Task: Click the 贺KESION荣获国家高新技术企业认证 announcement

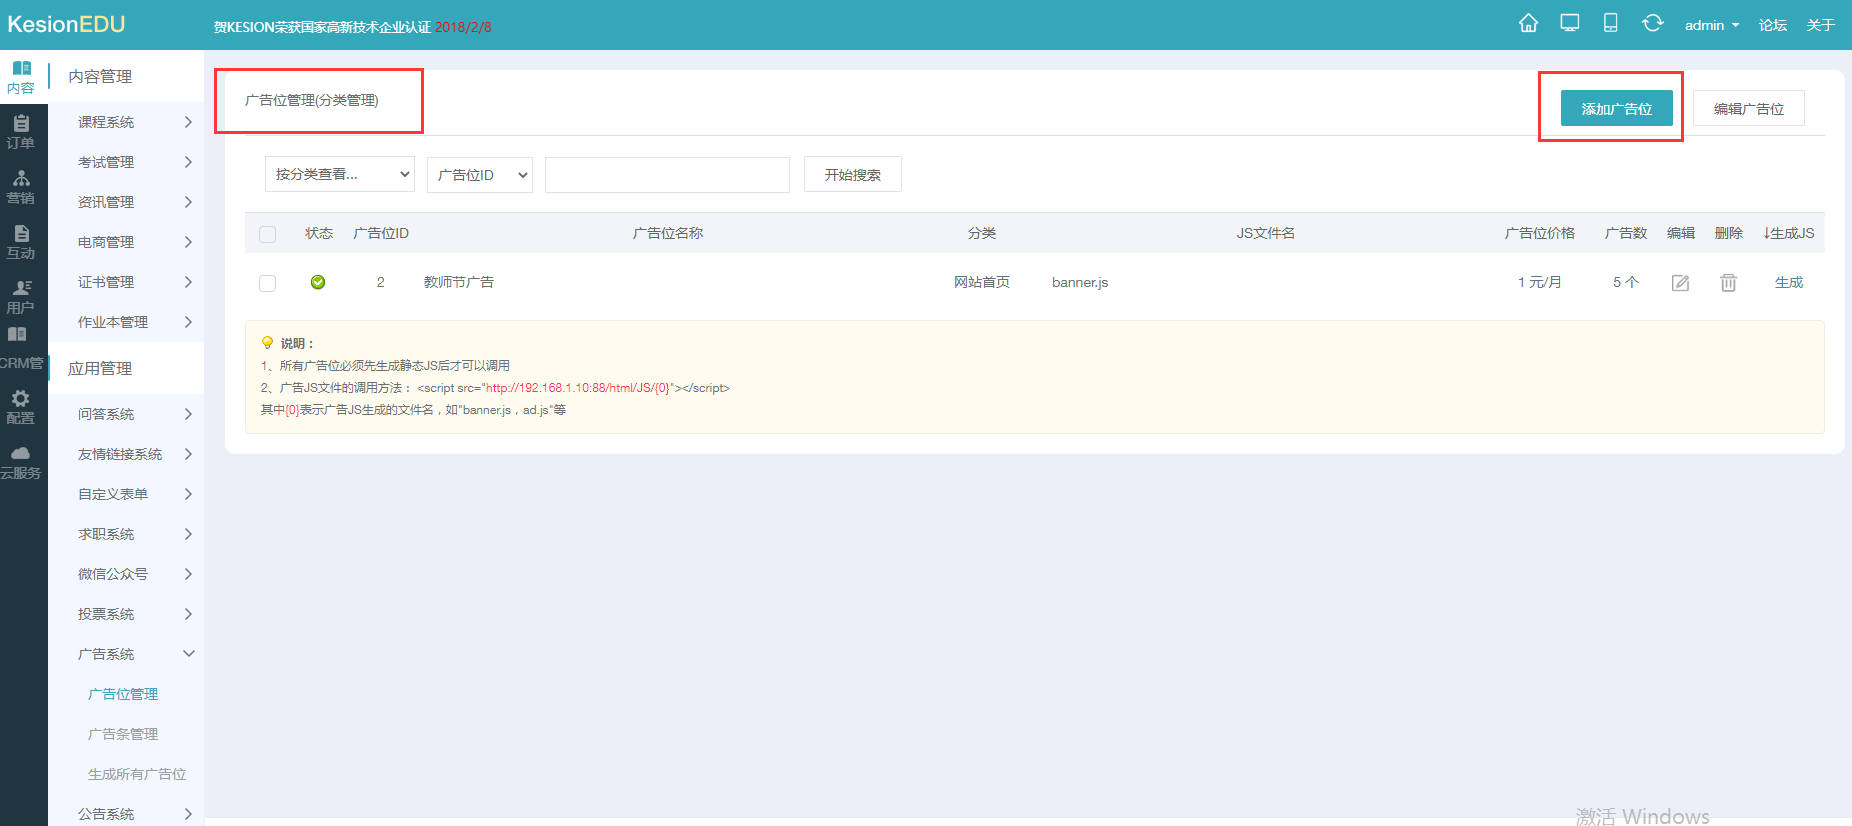Action: point(352,27)
